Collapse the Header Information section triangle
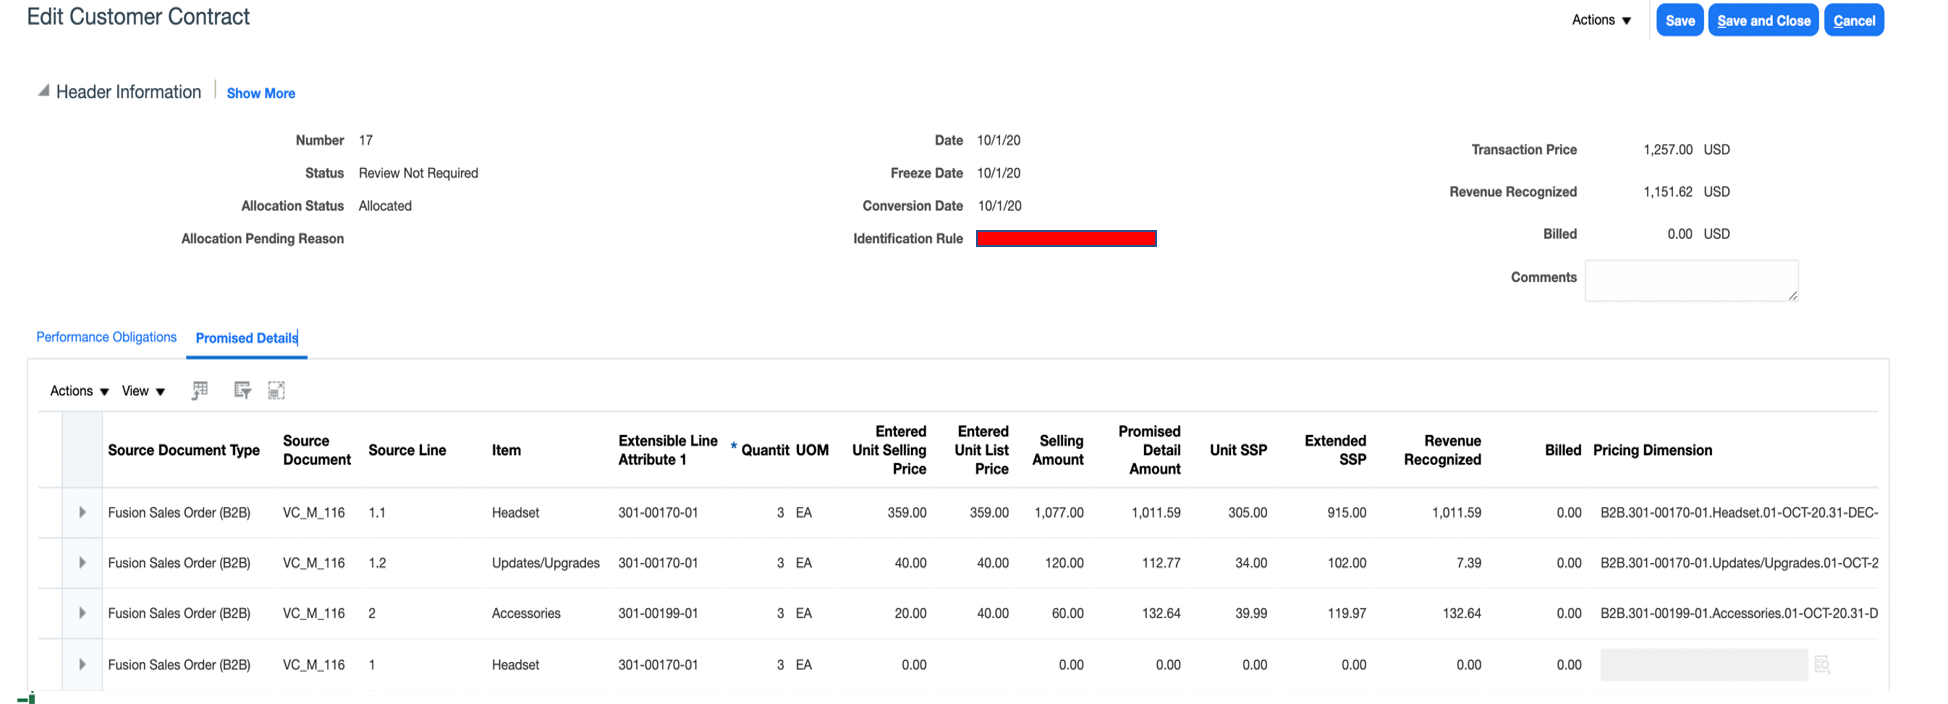 [x=43, y=91]
